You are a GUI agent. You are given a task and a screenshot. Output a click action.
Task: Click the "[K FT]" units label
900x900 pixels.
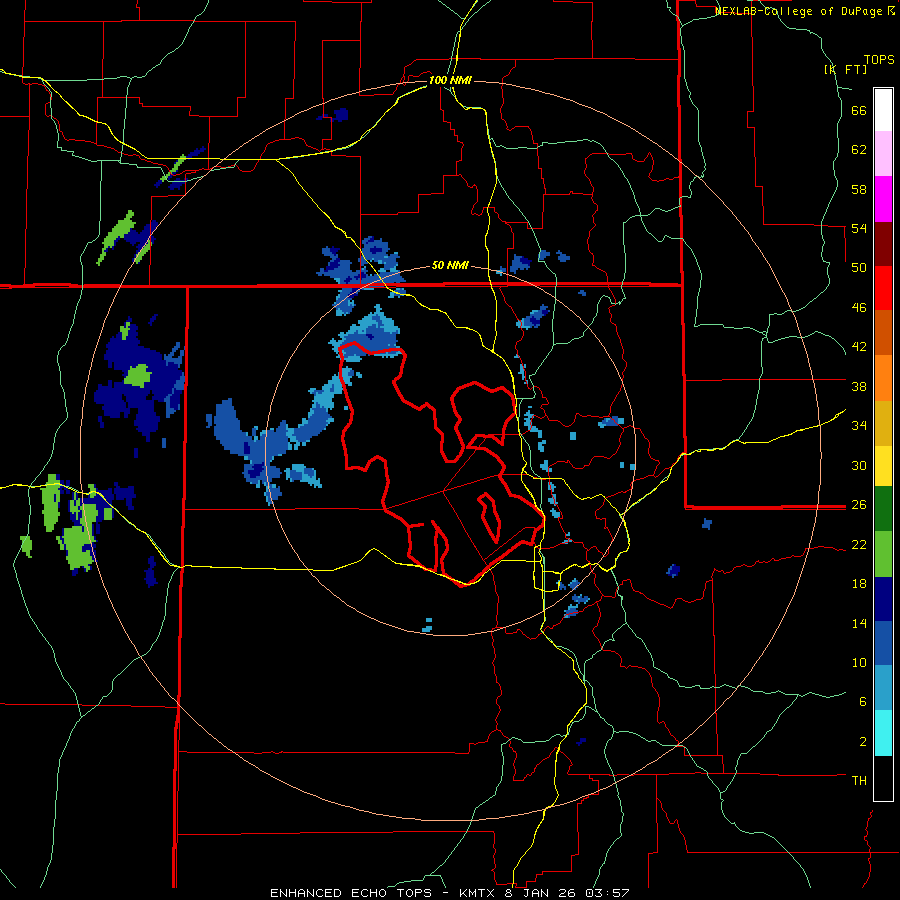click(x=845, y=69)
